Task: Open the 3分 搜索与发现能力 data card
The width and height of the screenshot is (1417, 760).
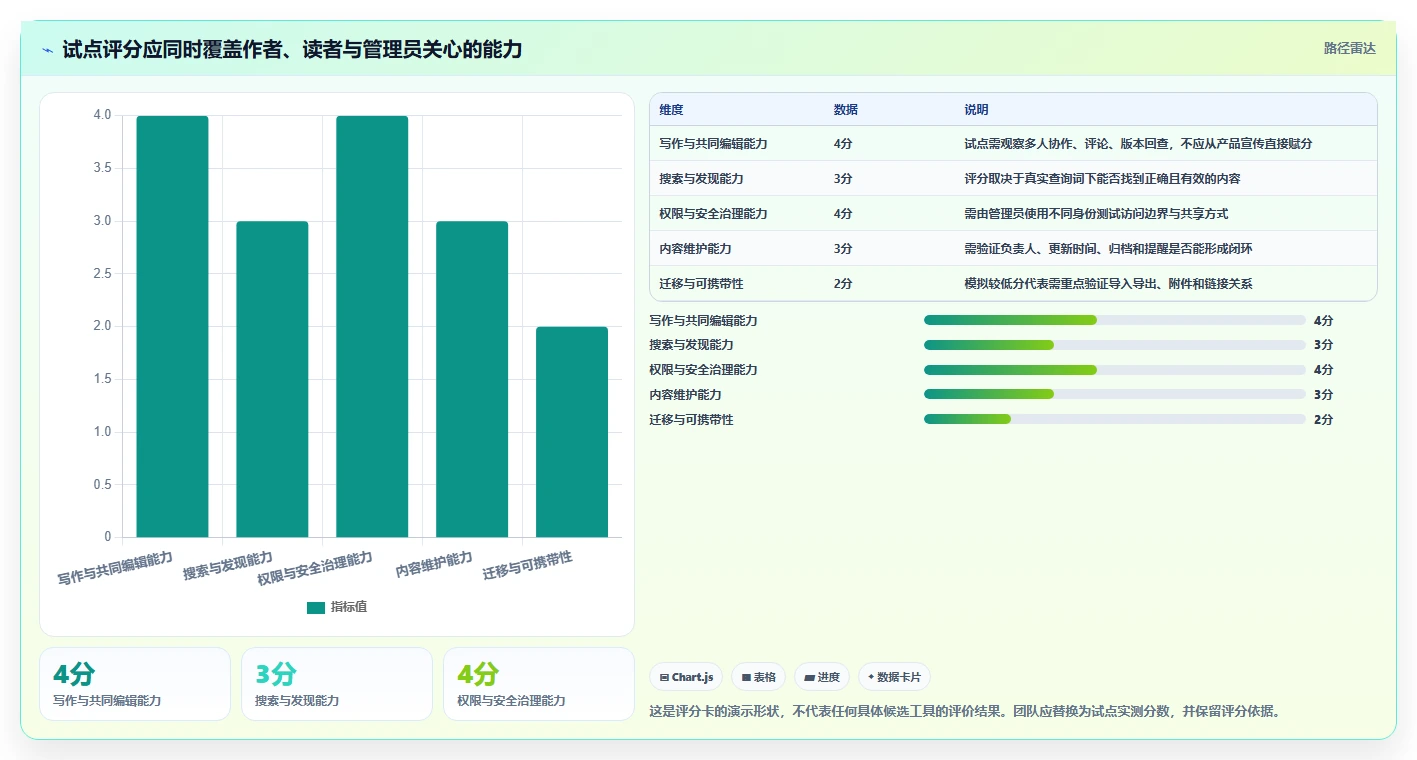Action: tap(337, 684)
